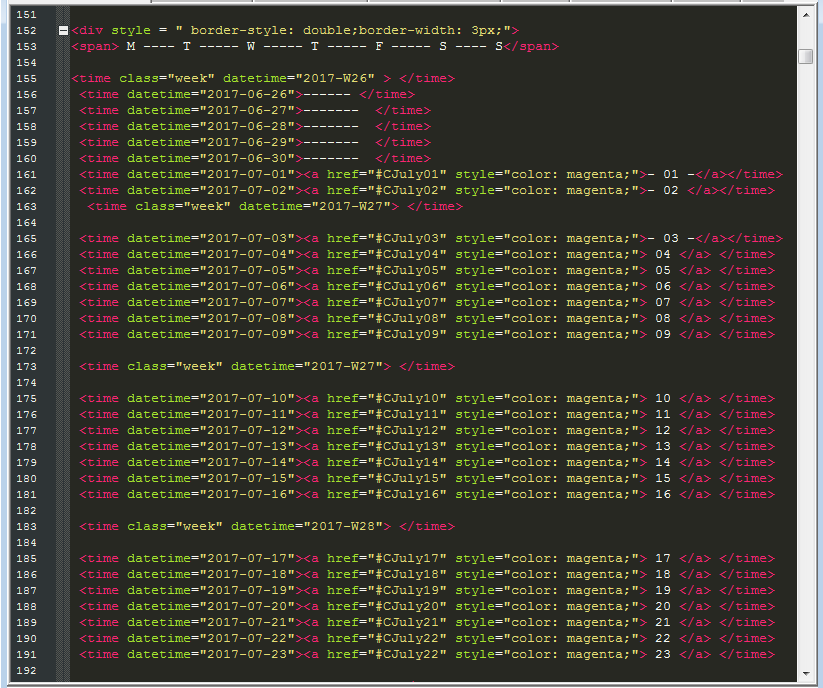
Task: Collapse the div block on line 152
Action: coord(63,30)
